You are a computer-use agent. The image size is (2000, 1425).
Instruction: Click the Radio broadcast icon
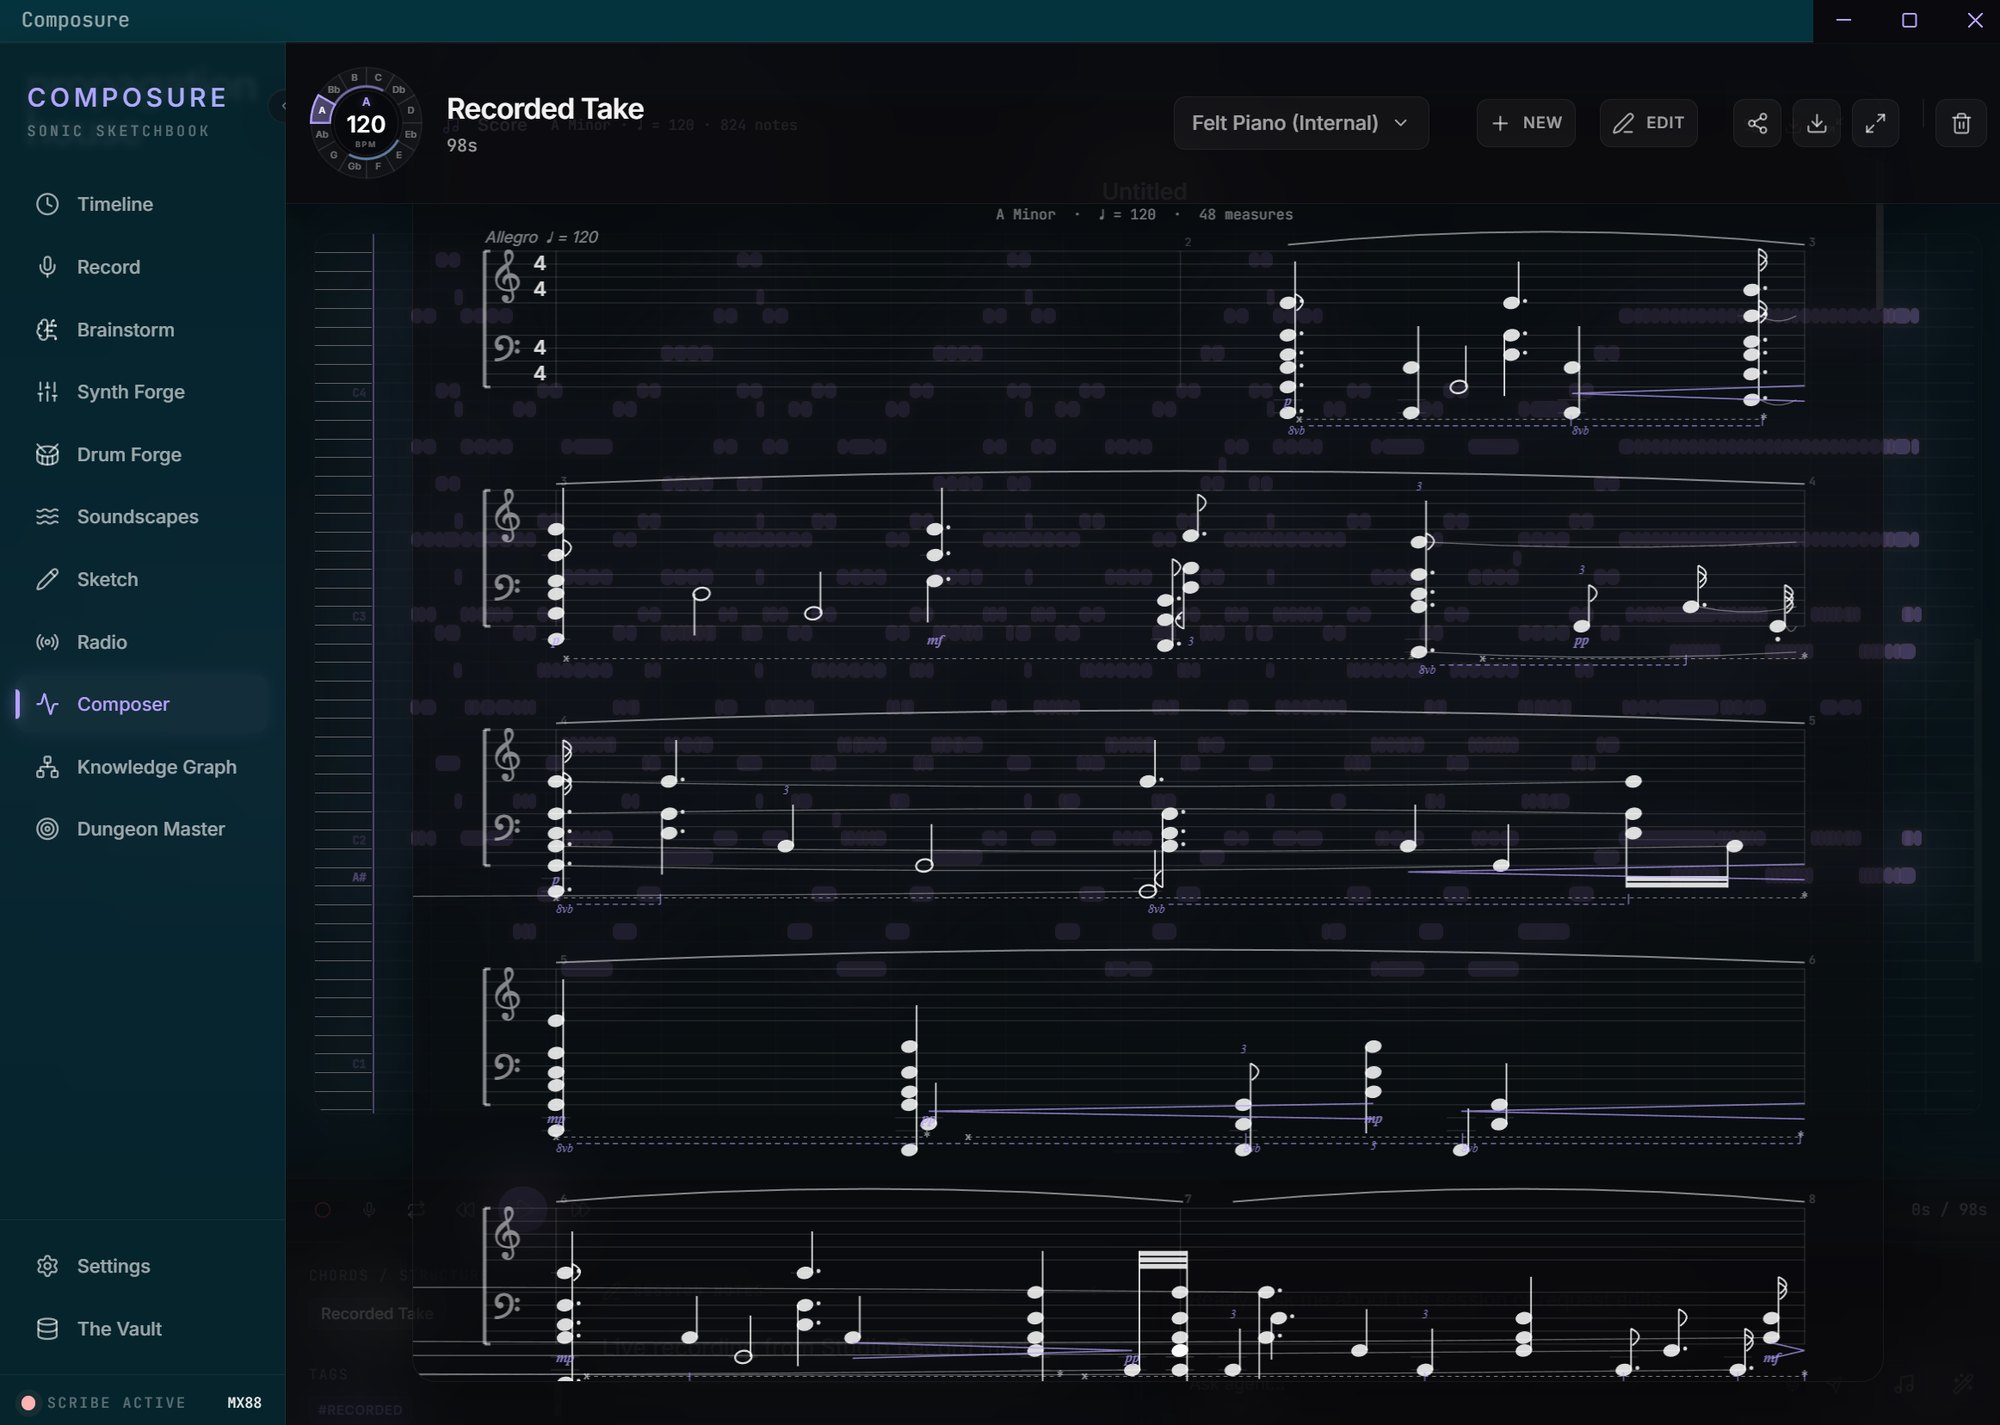point(47,642)
